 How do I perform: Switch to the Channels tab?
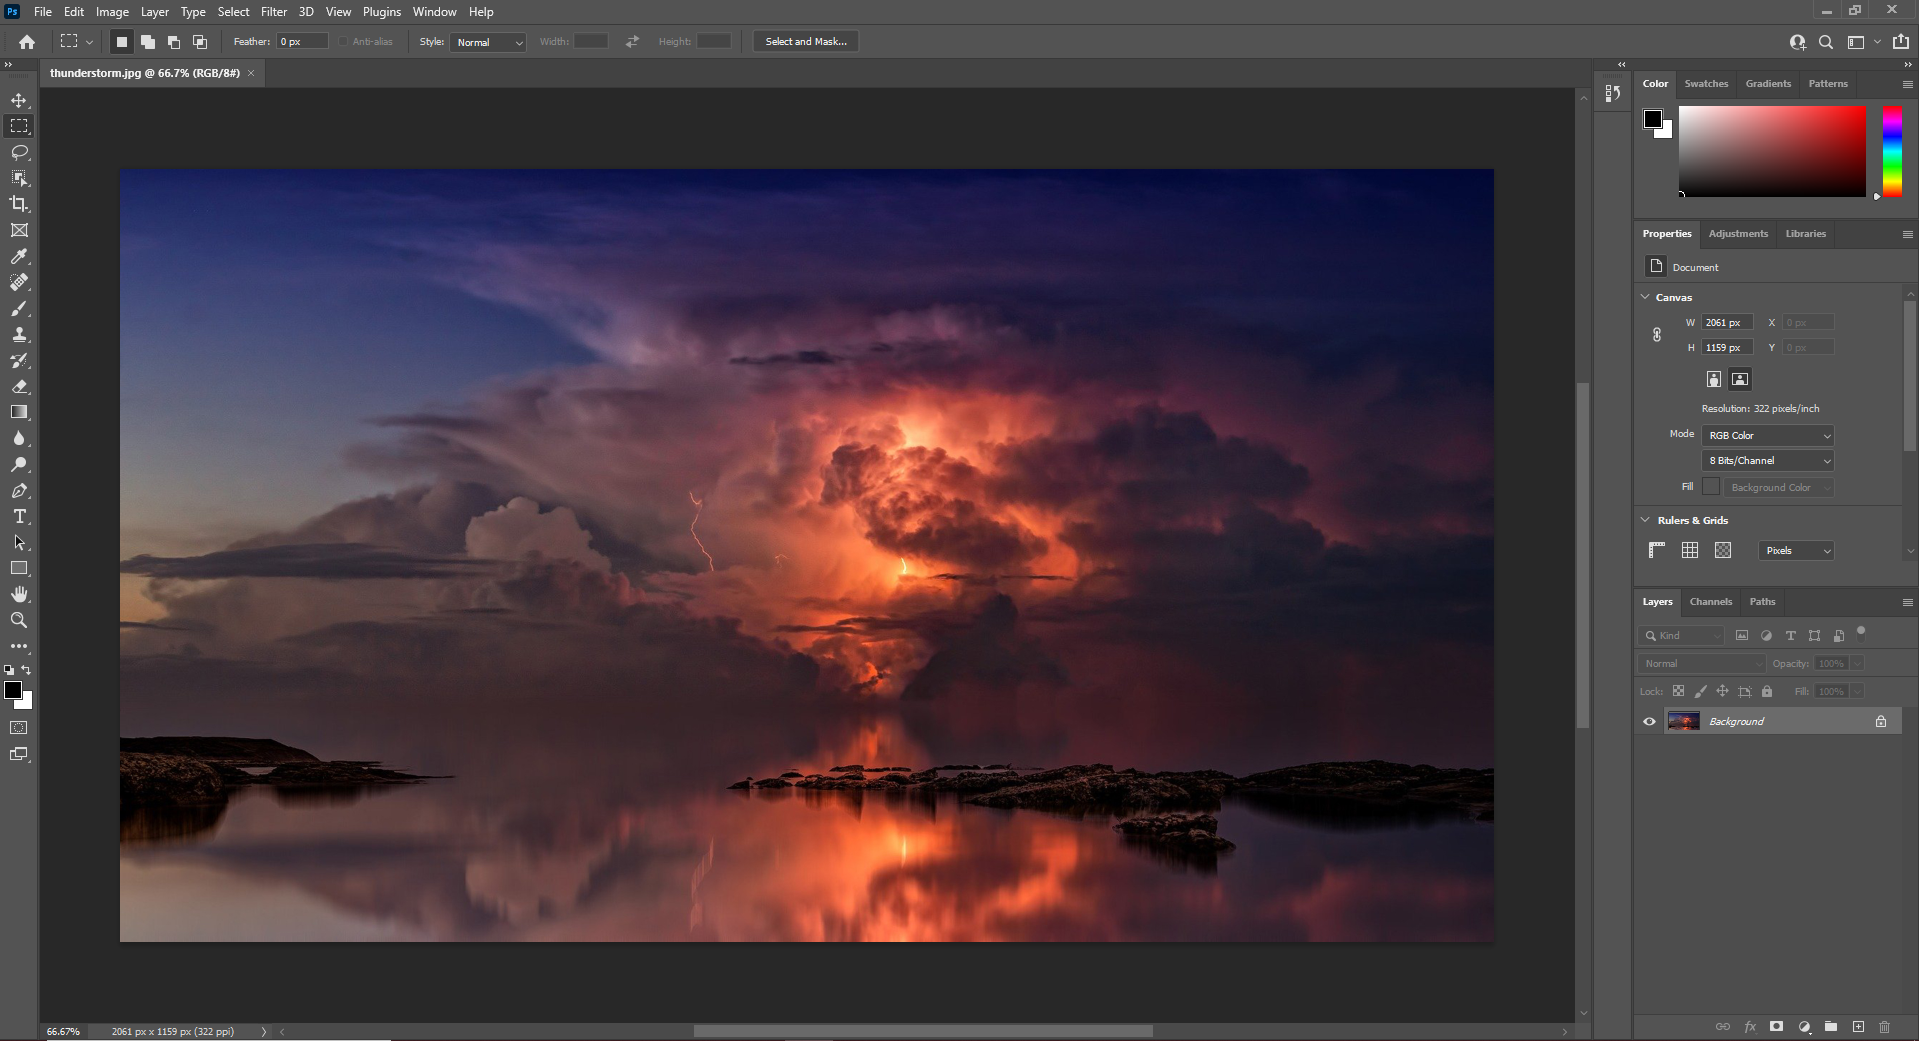tap(1711, 602)
